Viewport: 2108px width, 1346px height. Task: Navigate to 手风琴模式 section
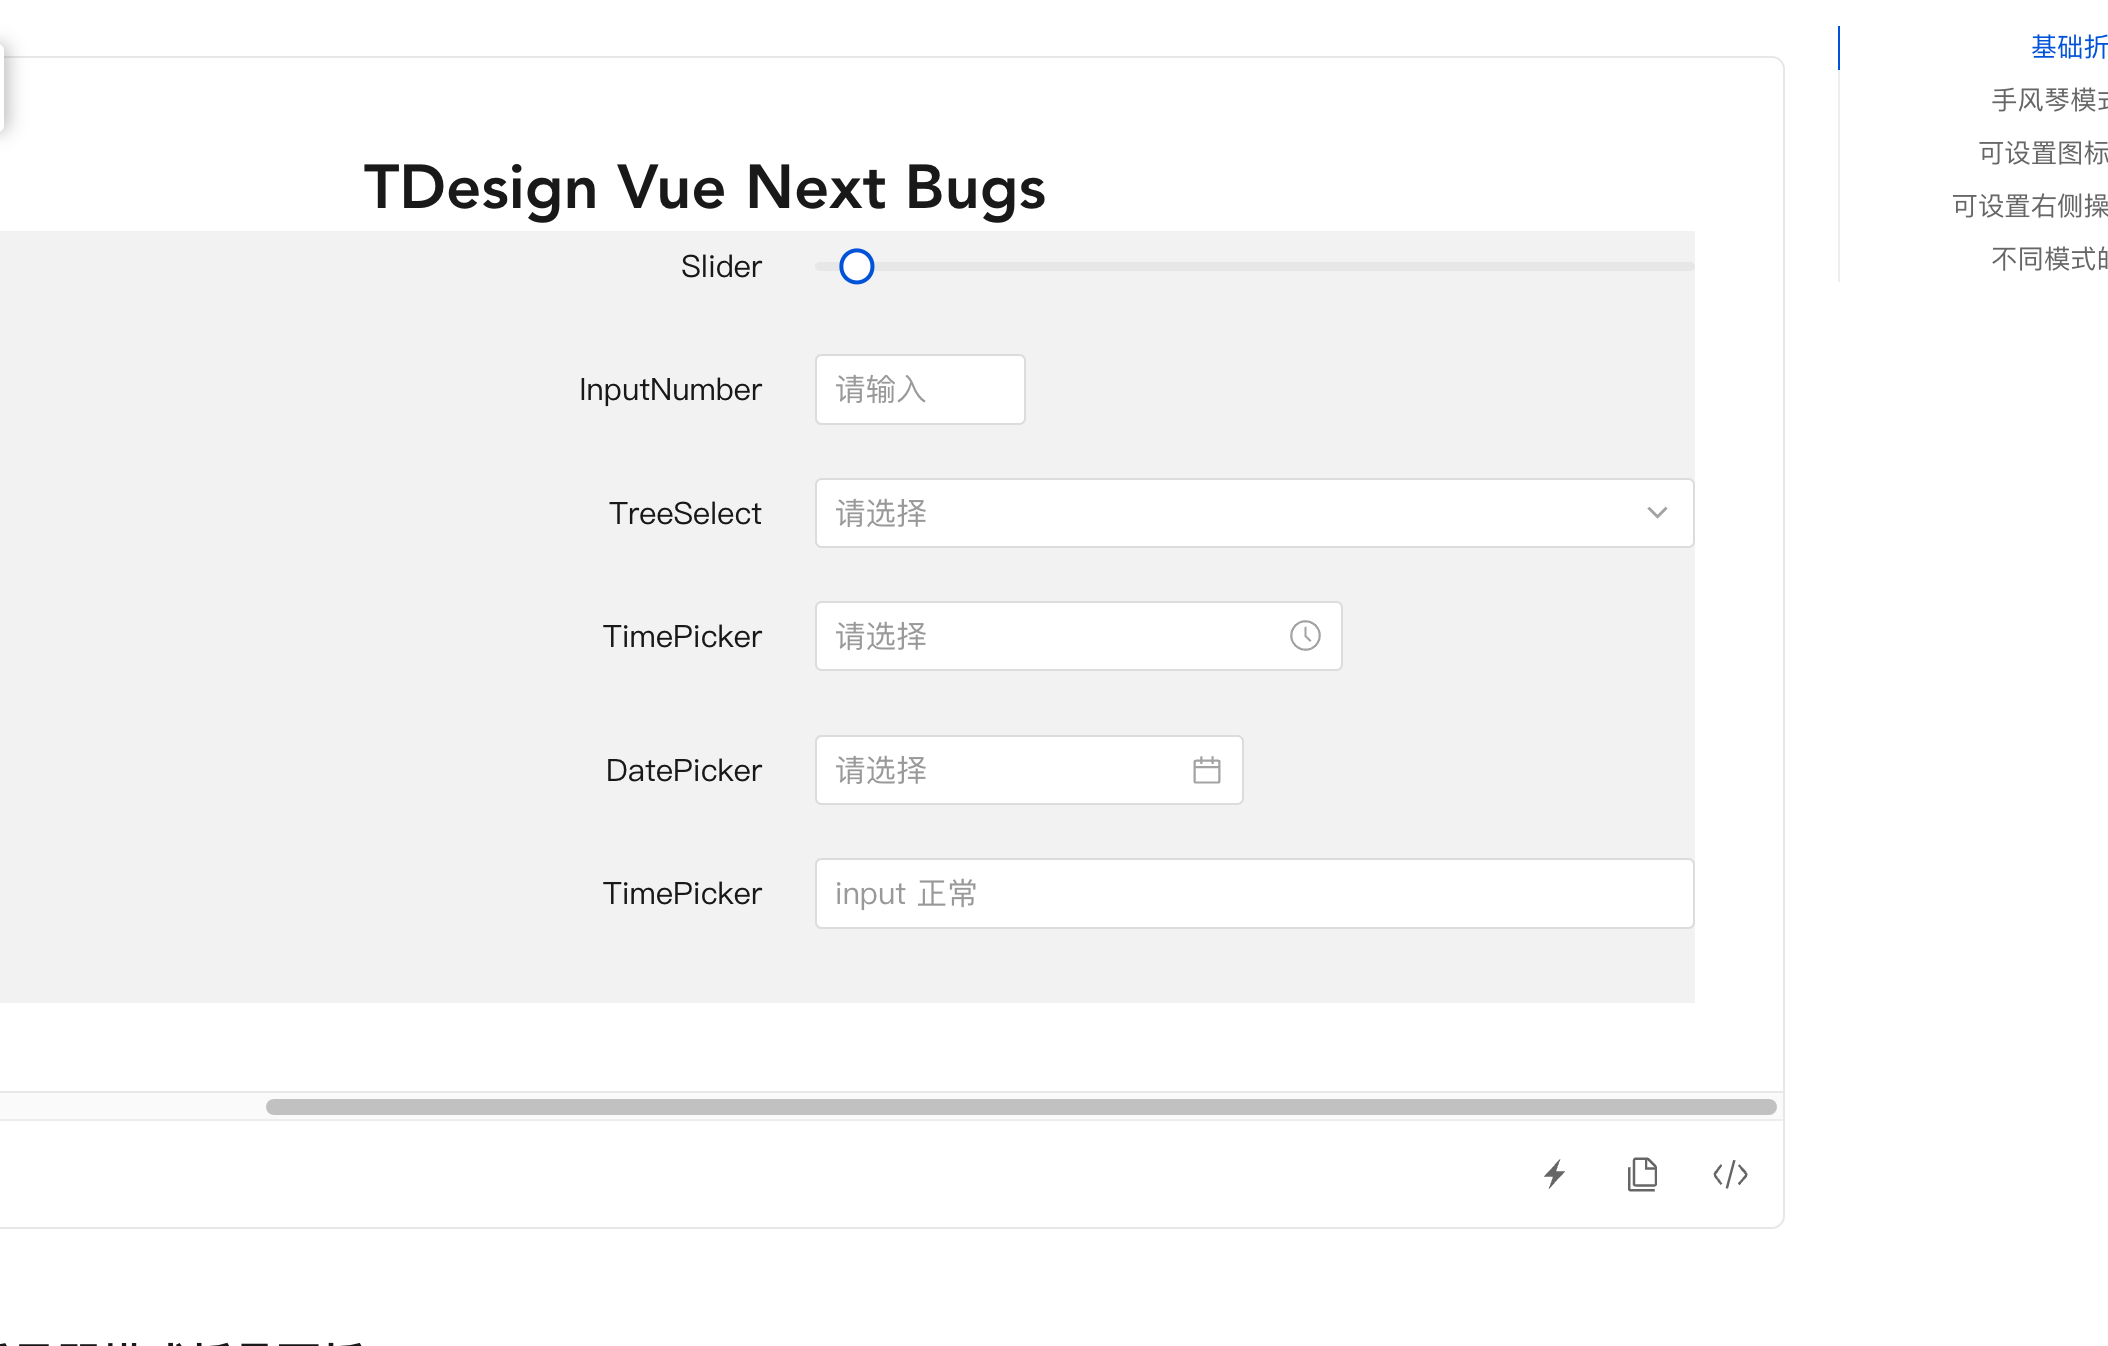click(x=2045, y=100)
